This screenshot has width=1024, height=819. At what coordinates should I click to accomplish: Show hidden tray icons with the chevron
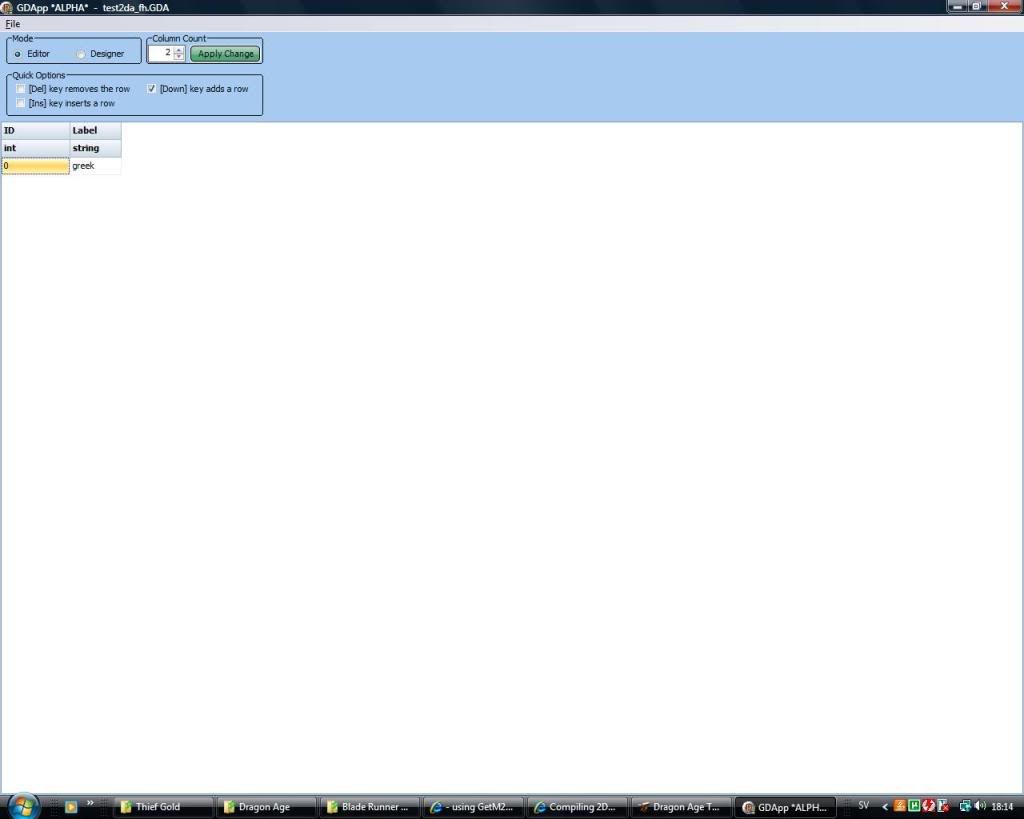click(885, 806)
